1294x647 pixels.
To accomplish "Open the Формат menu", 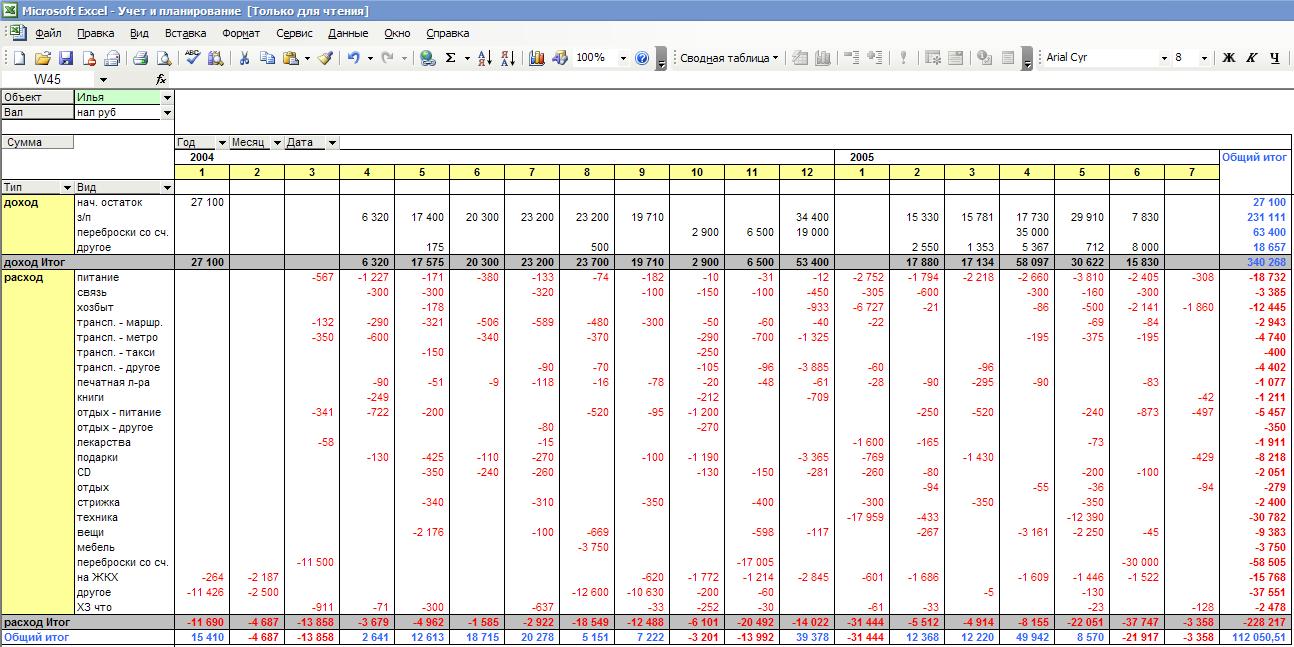I will [x=241, y=33].
